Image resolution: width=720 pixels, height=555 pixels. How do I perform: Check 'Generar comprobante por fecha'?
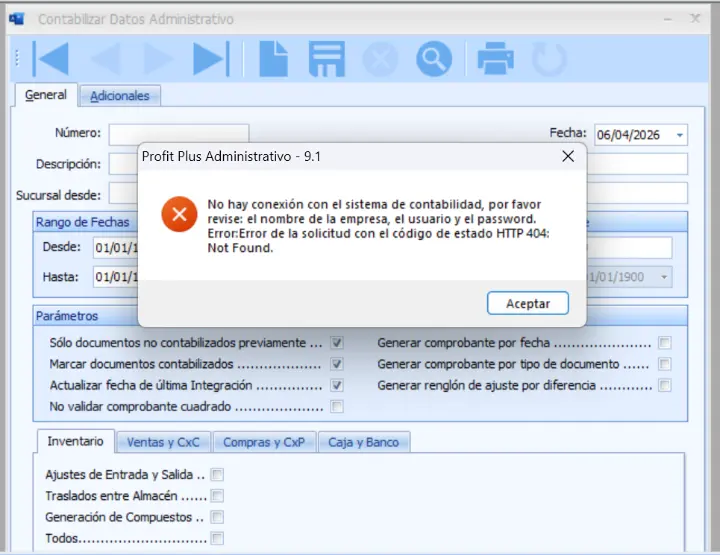[664, 342]
